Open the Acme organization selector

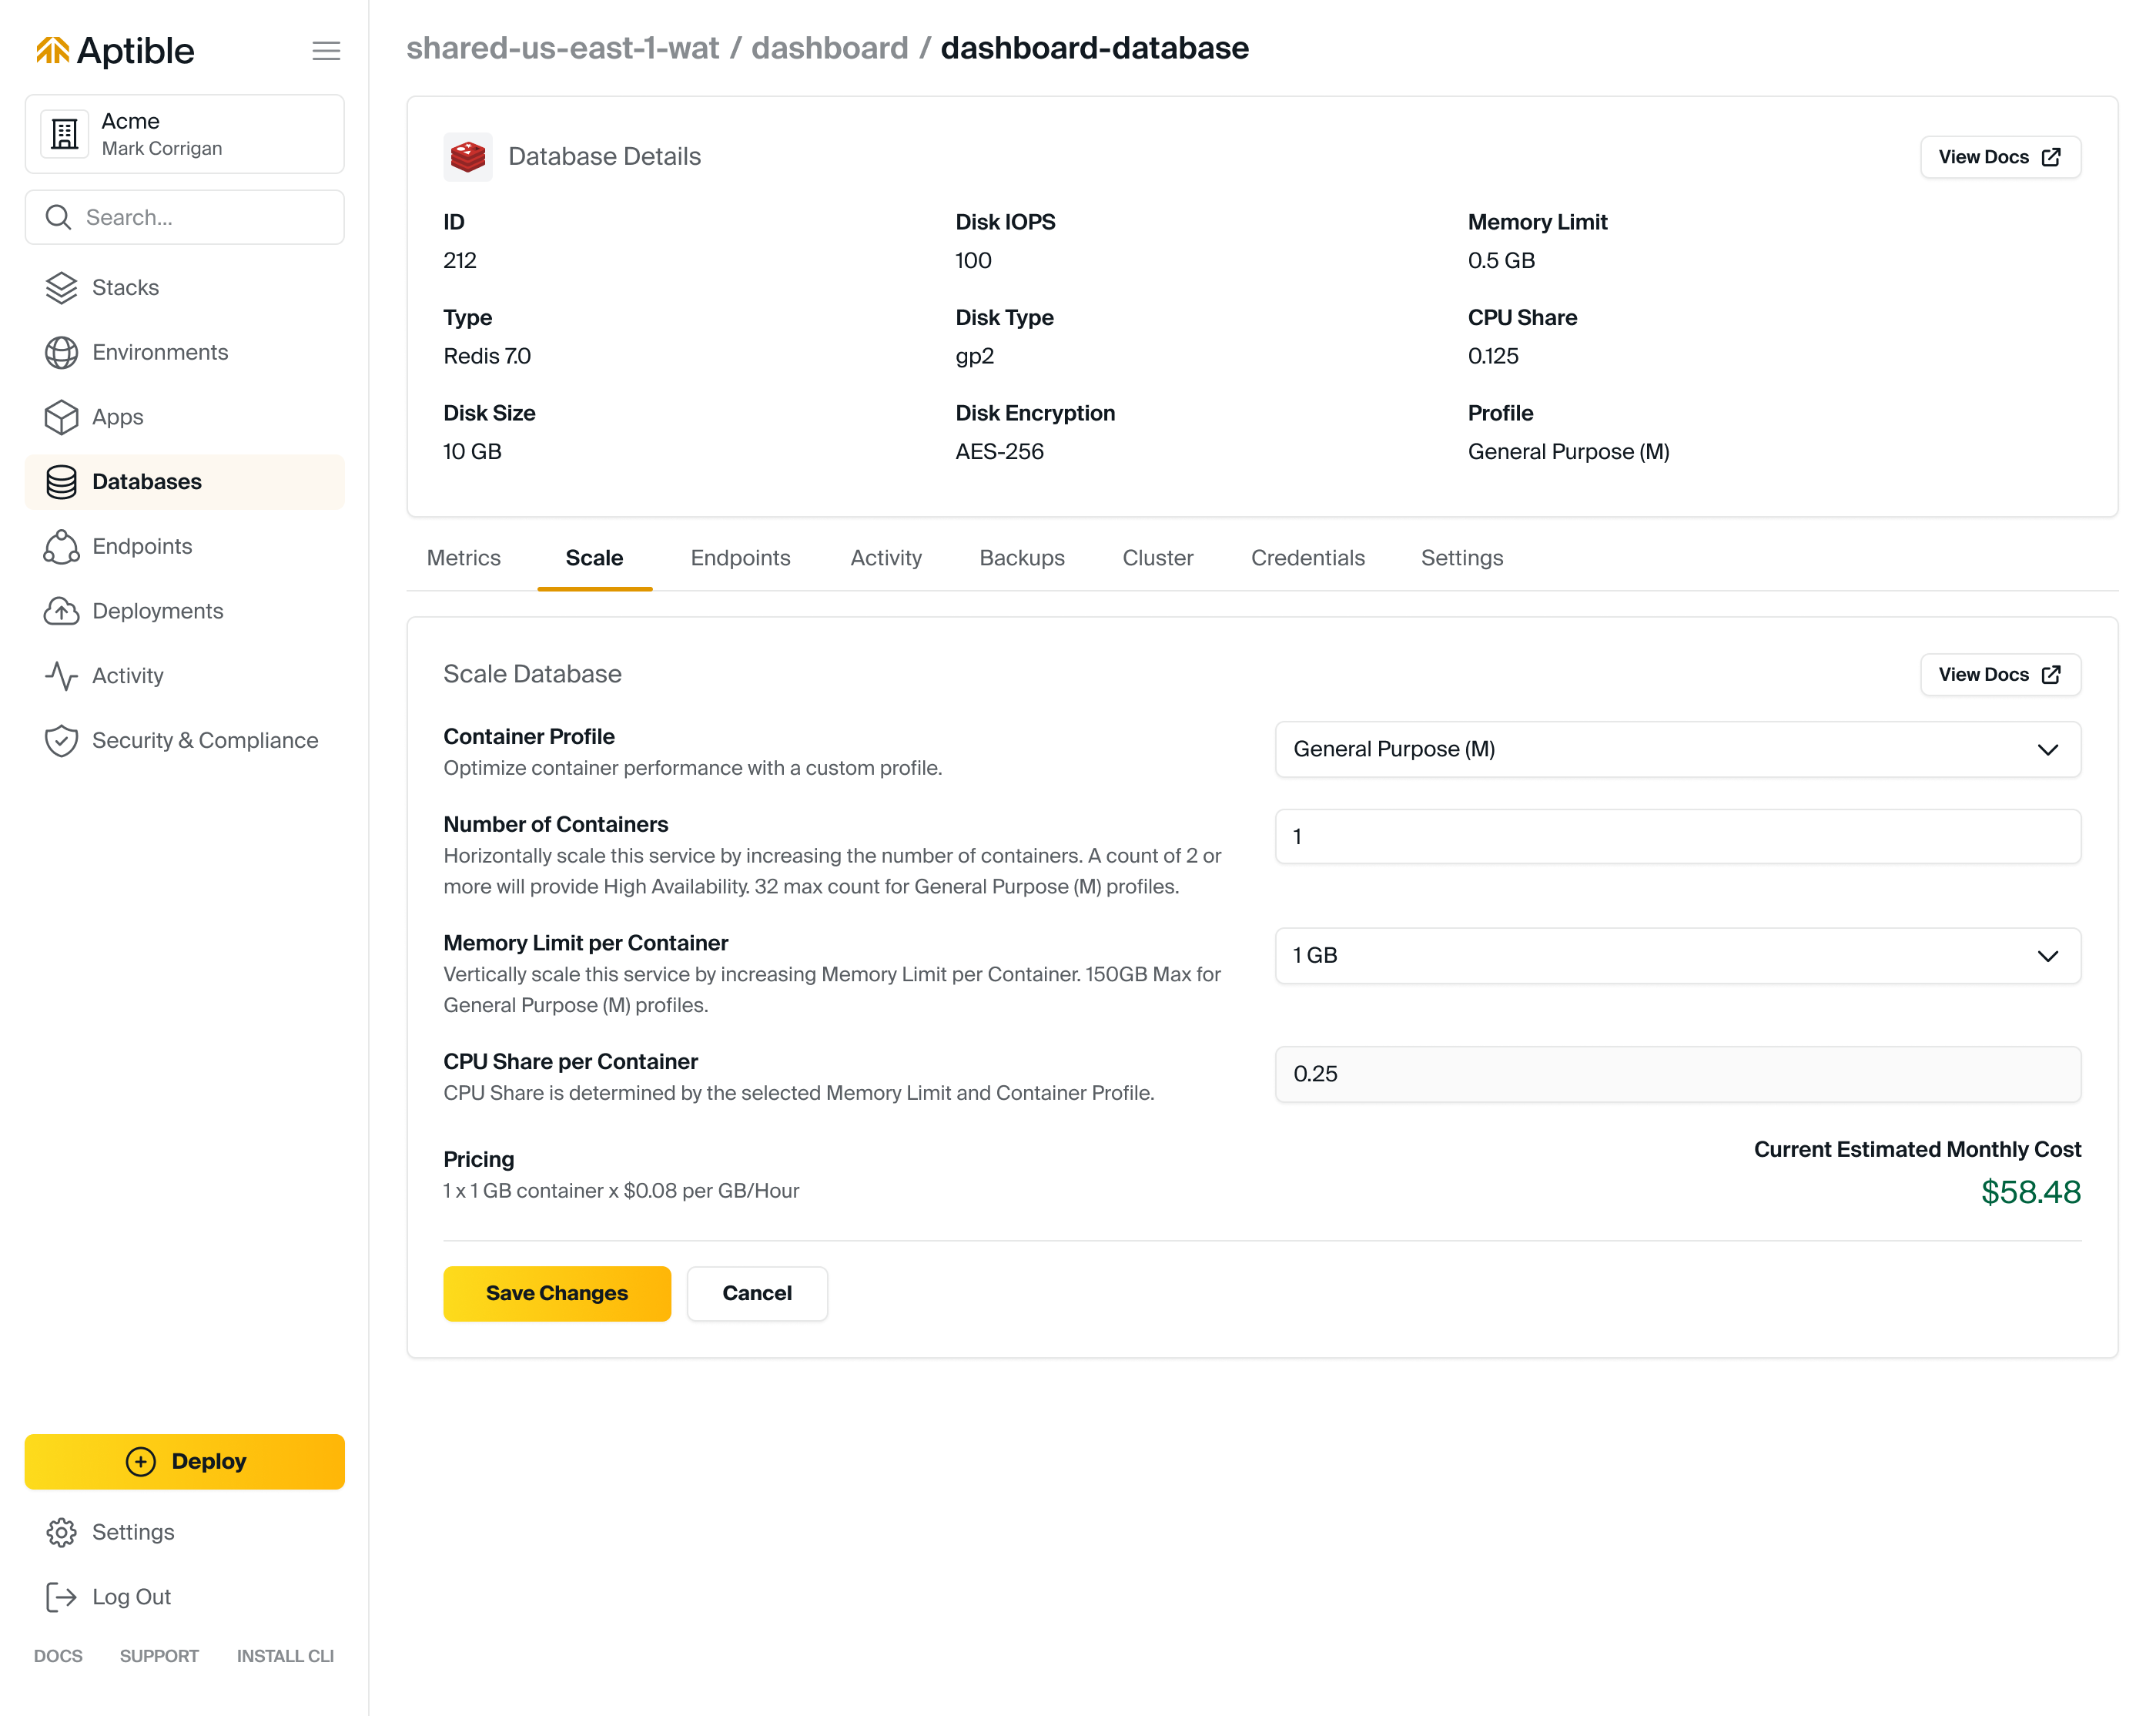click(x=185, y=134)
